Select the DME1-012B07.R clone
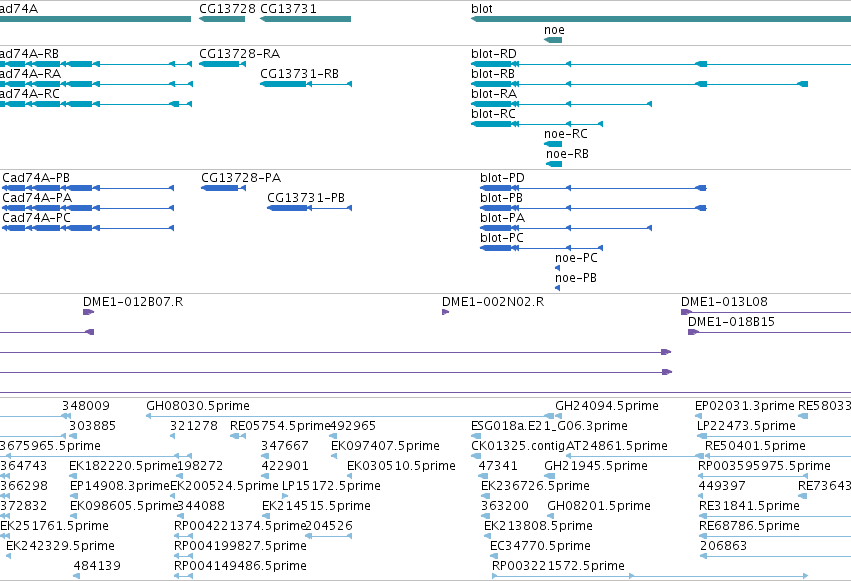 [x=88, y=312]
